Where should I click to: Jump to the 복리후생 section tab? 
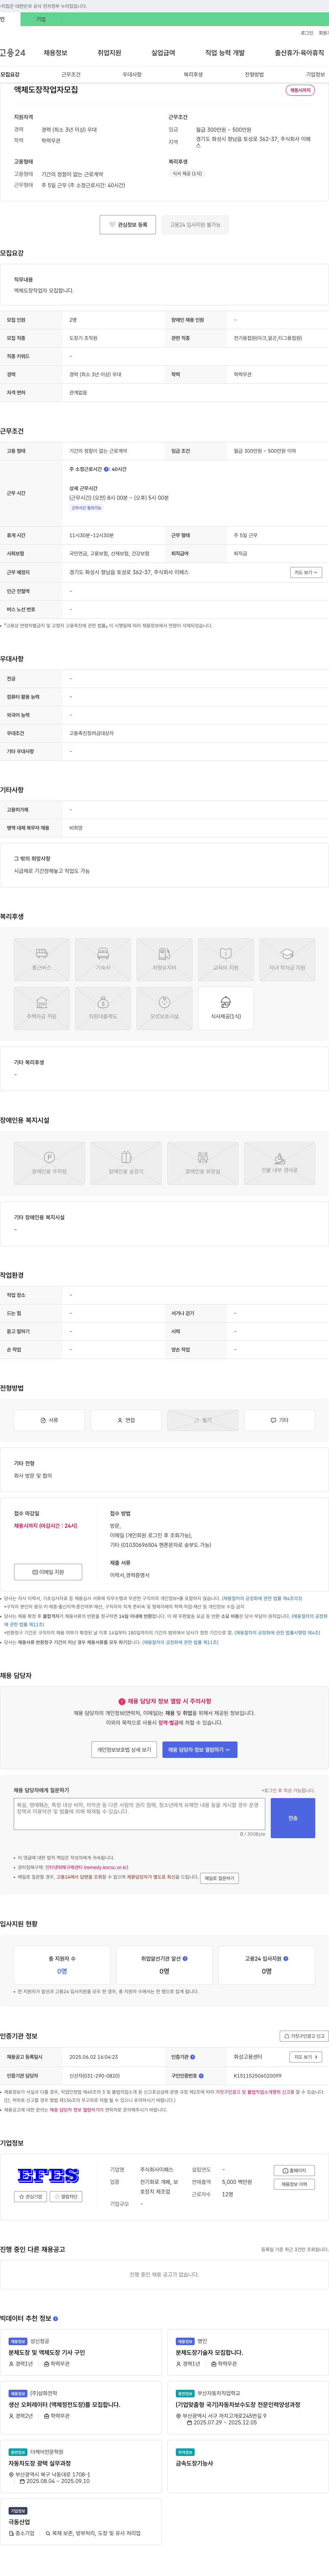(193, 75)
